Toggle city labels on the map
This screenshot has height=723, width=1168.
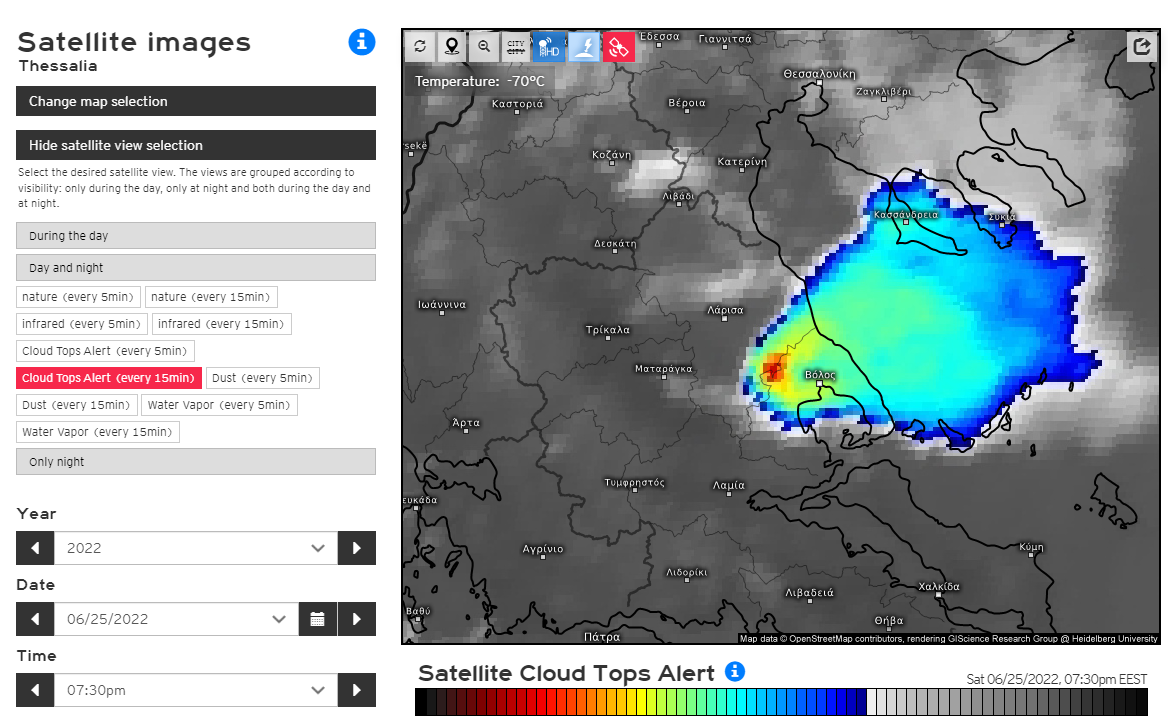click(516, 46)
